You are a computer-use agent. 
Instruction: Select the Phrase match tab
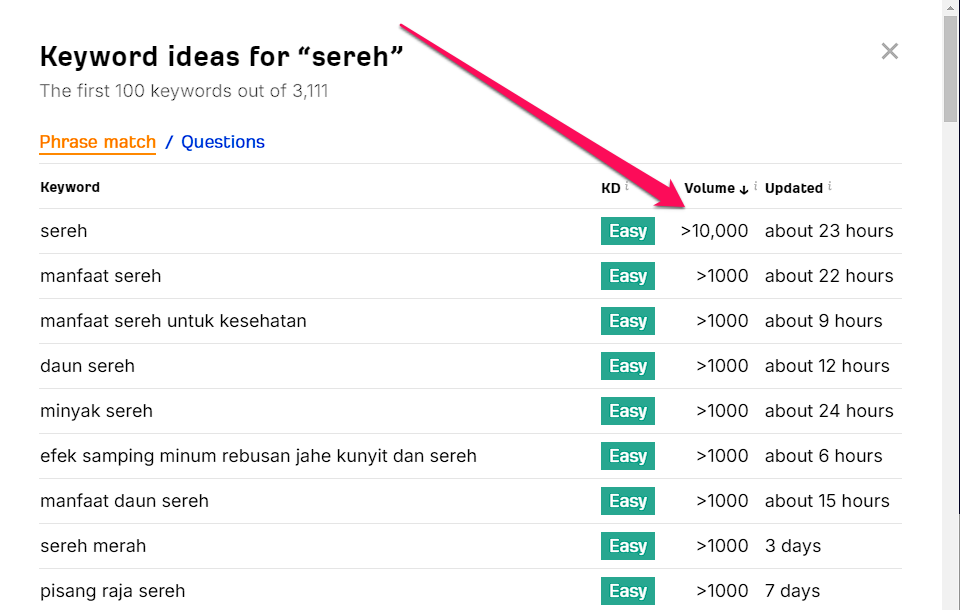point(98,142)
